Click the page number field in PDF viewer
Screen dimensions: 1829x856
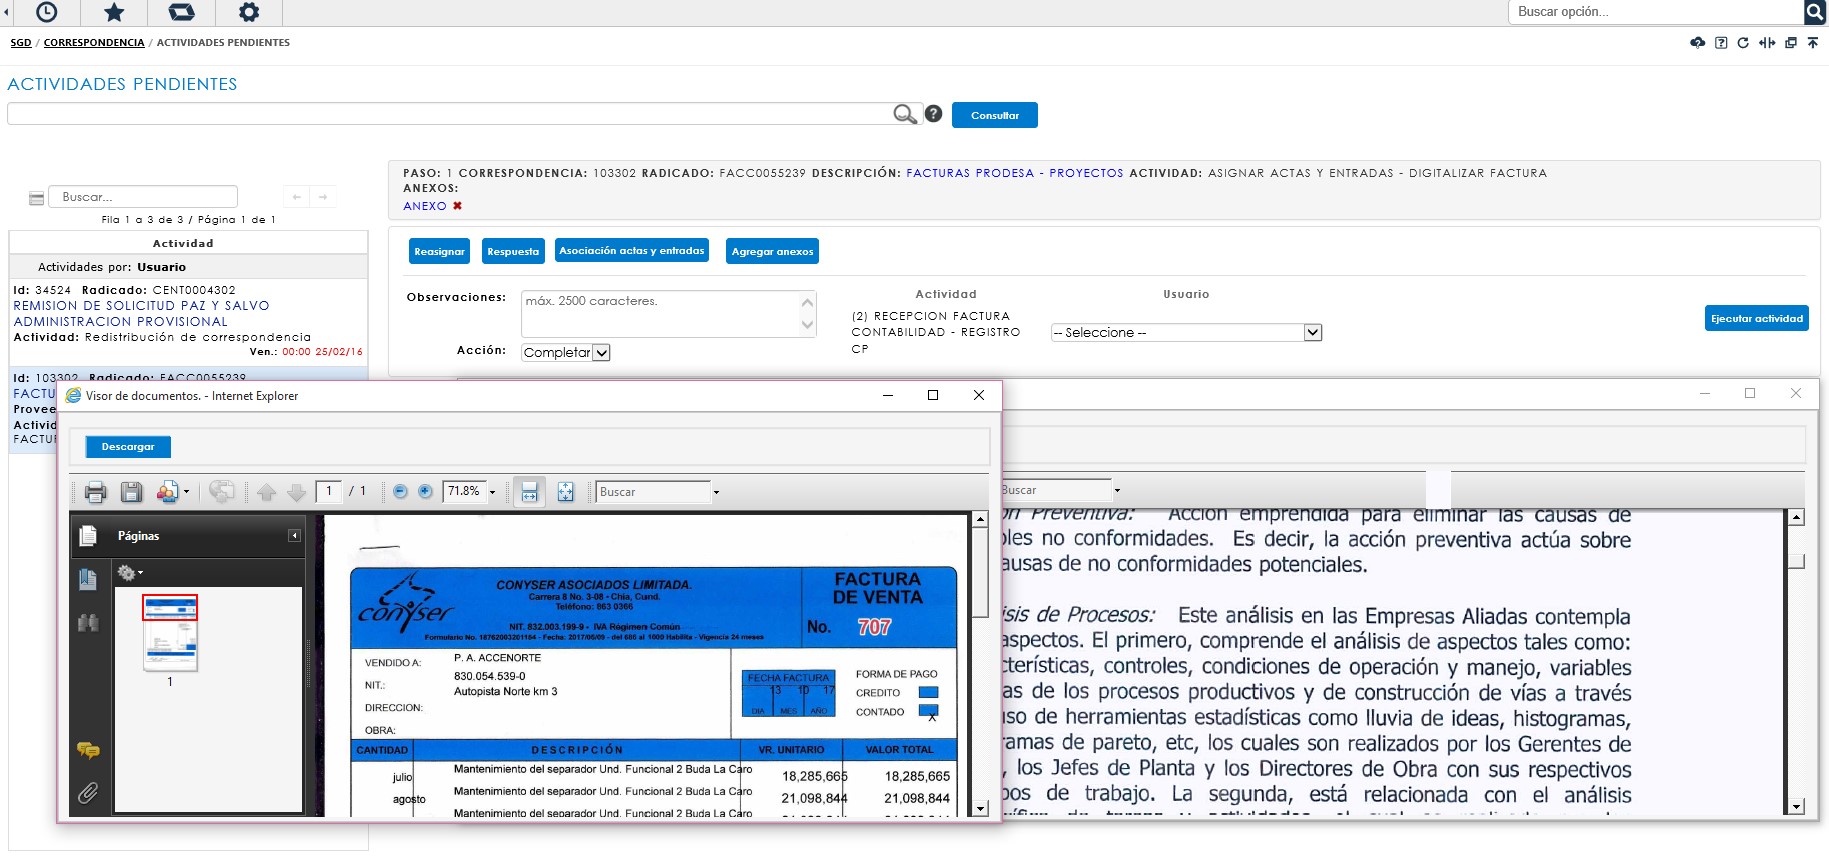pos(329,491)
